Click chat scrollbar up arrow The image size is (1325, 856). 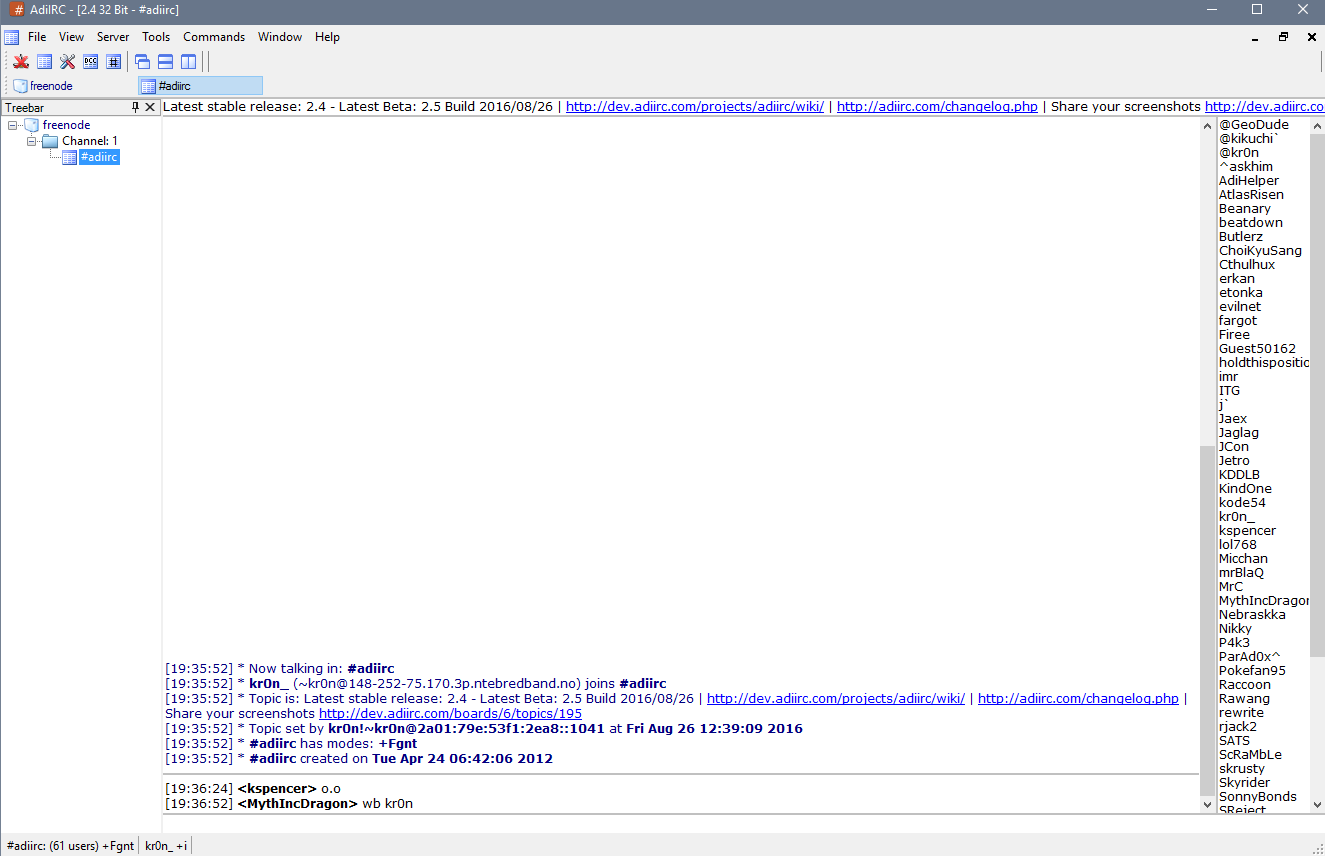(x=1206, y=124)
